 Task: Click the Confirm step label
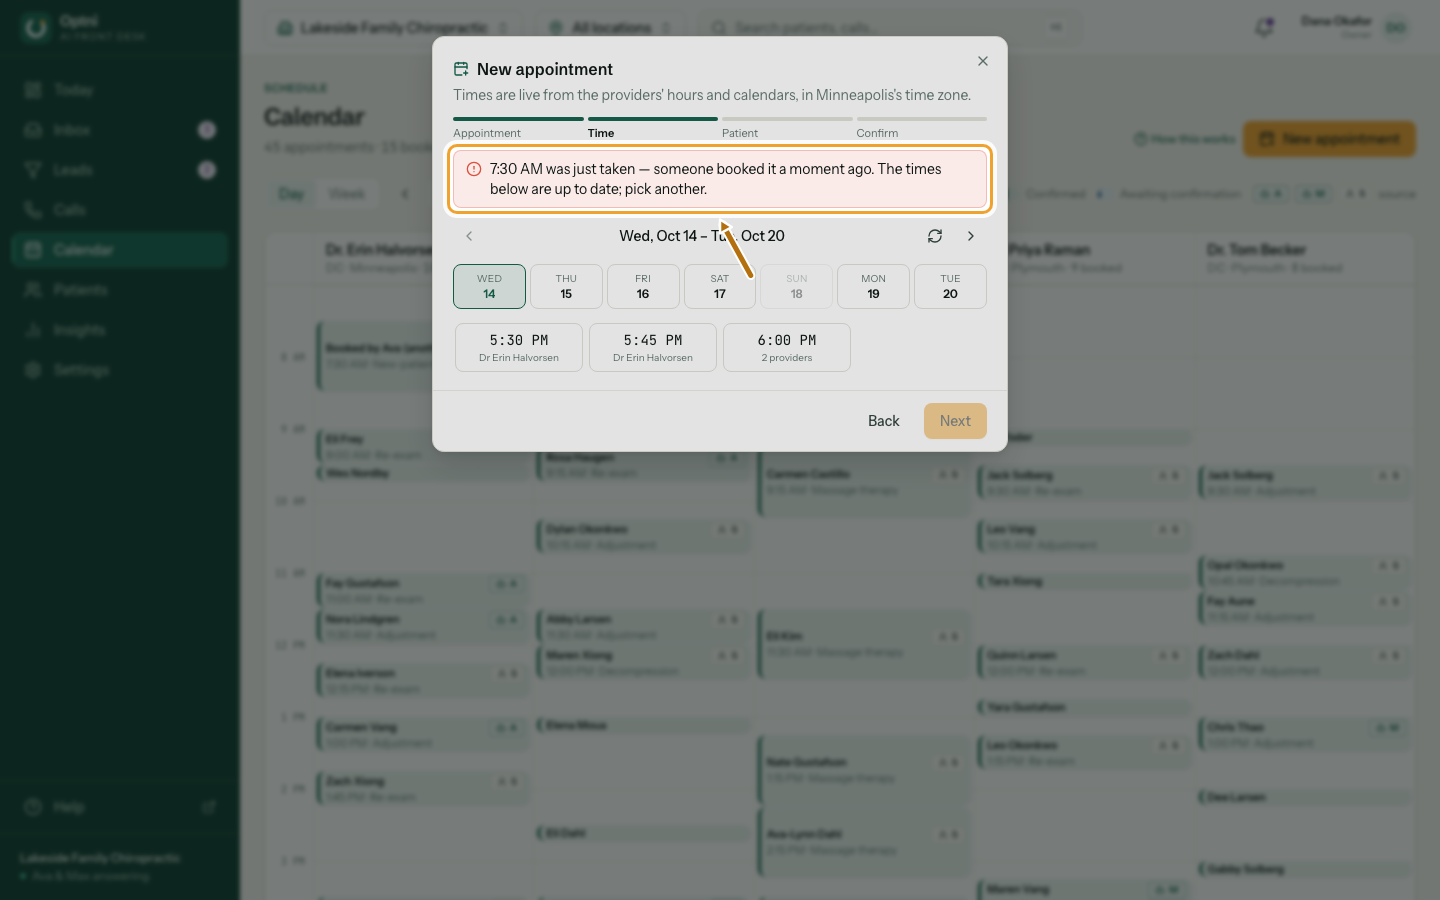877,133
